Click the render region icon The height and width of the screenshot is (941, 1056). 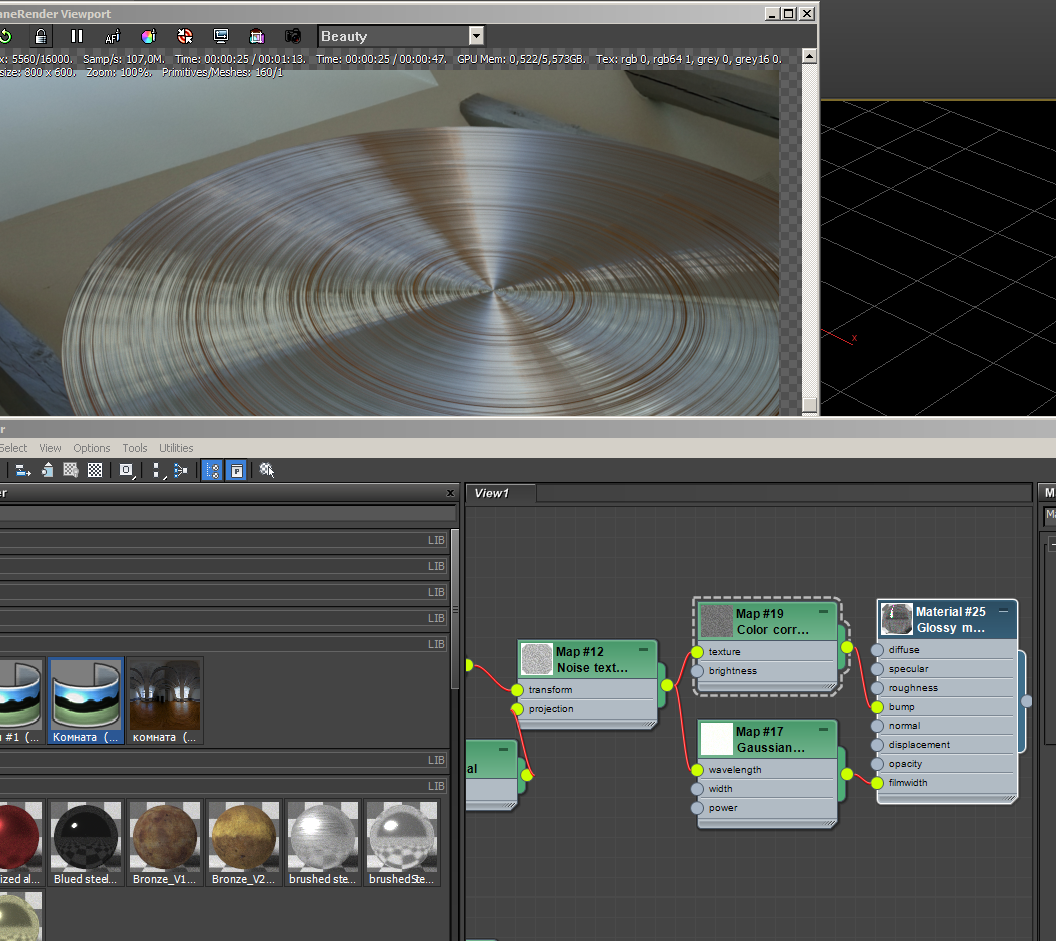(x=257, y=36)
